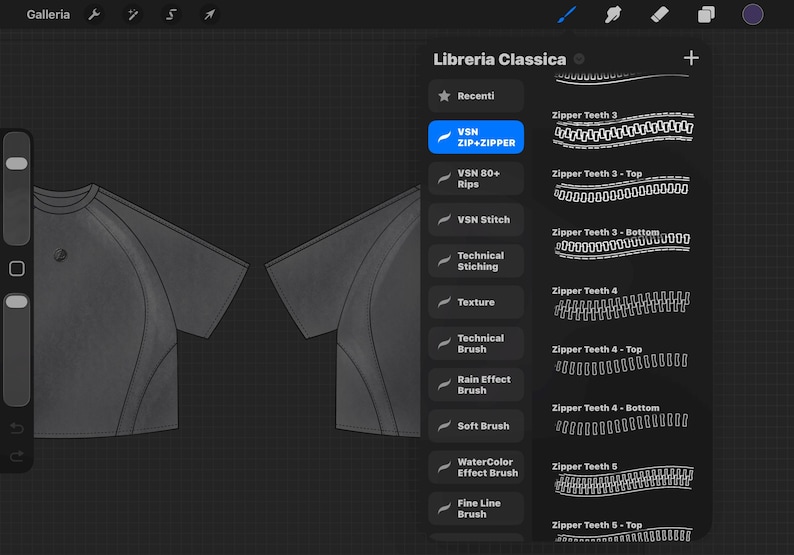
Task: Select the Soft Brush set
Action: (476, 426)
